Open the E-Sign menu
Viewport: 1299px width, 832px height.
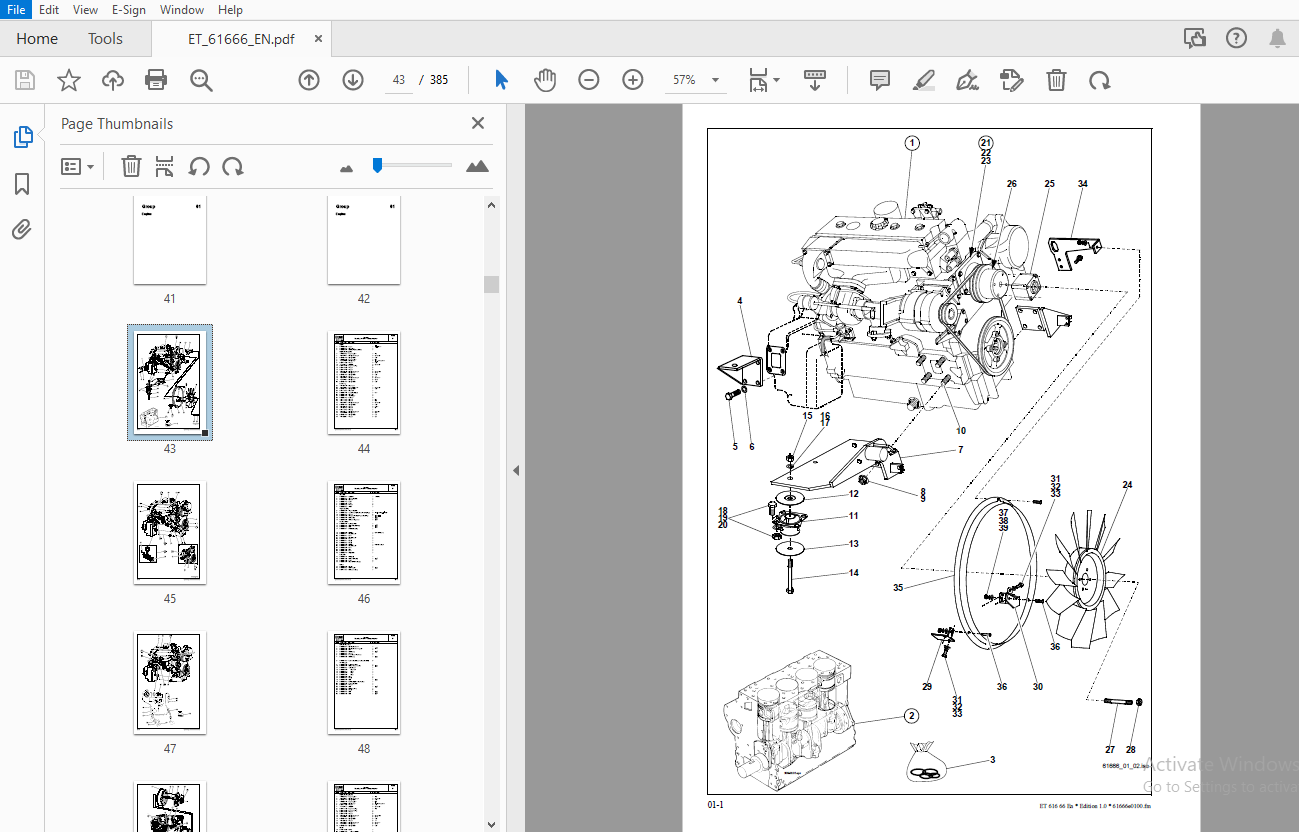click(x=128, y=9)
